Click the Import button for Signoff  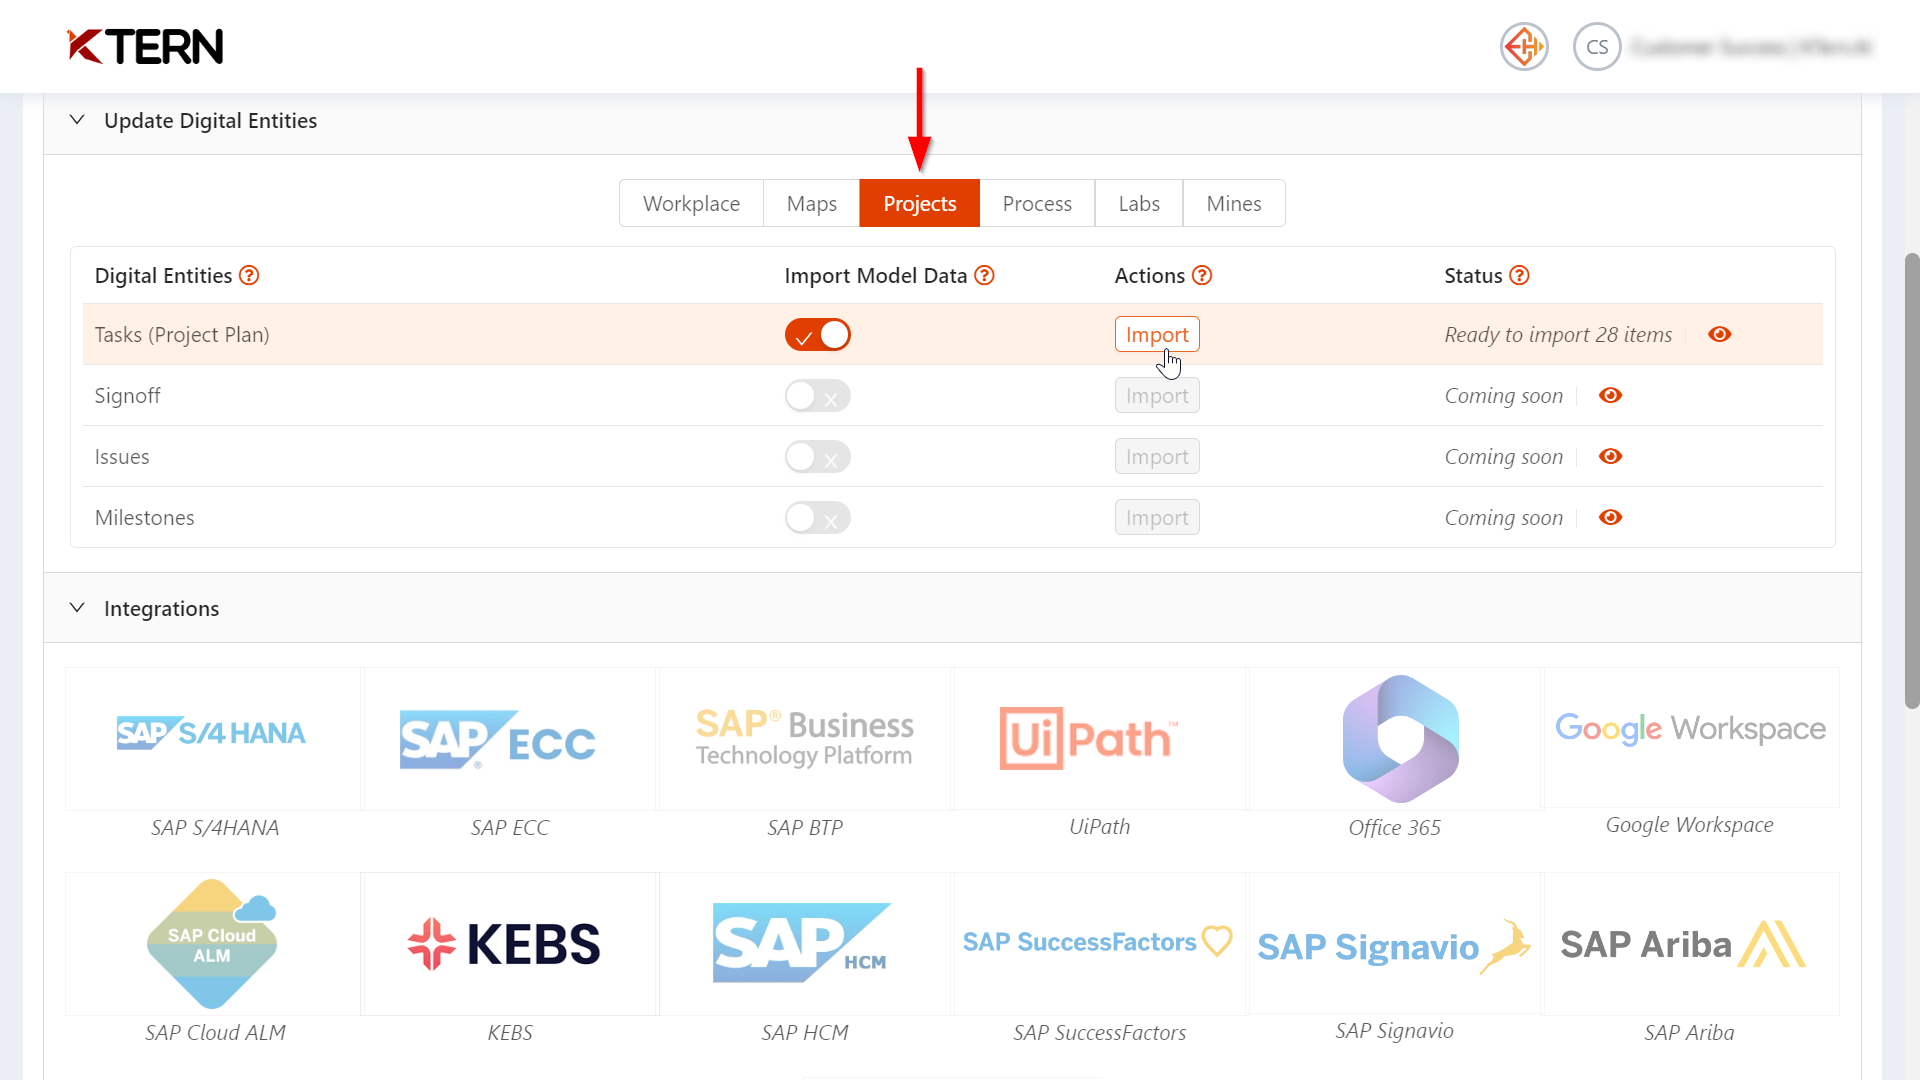pos(1157,396)
